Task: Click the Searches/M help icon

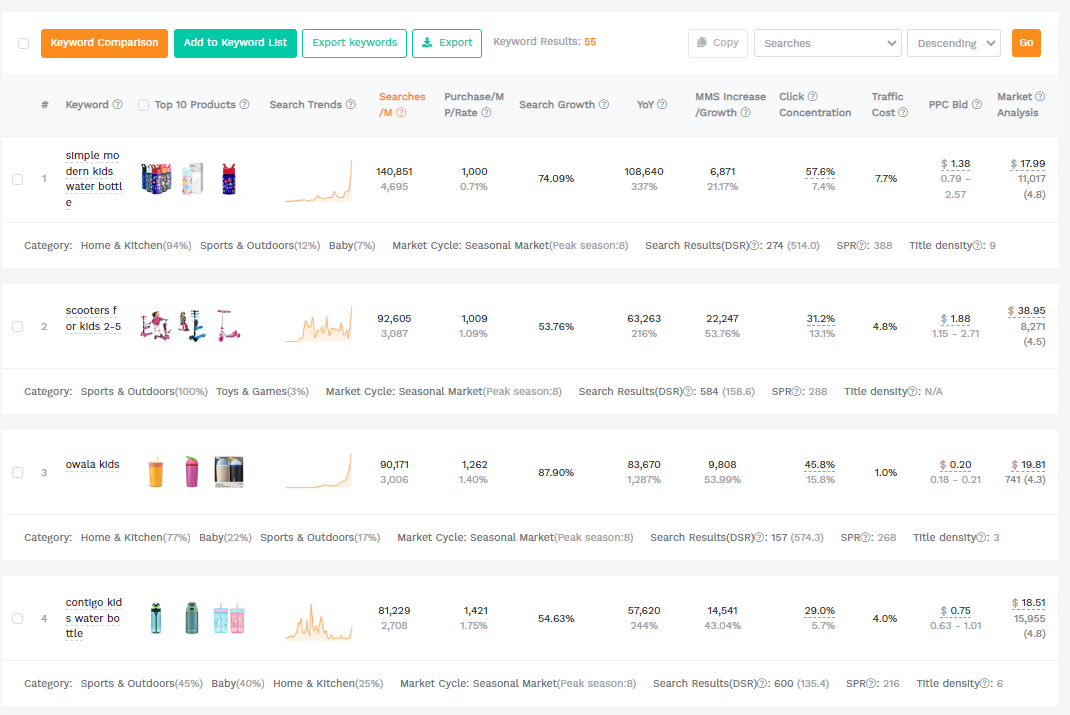Action: [401, 113]
